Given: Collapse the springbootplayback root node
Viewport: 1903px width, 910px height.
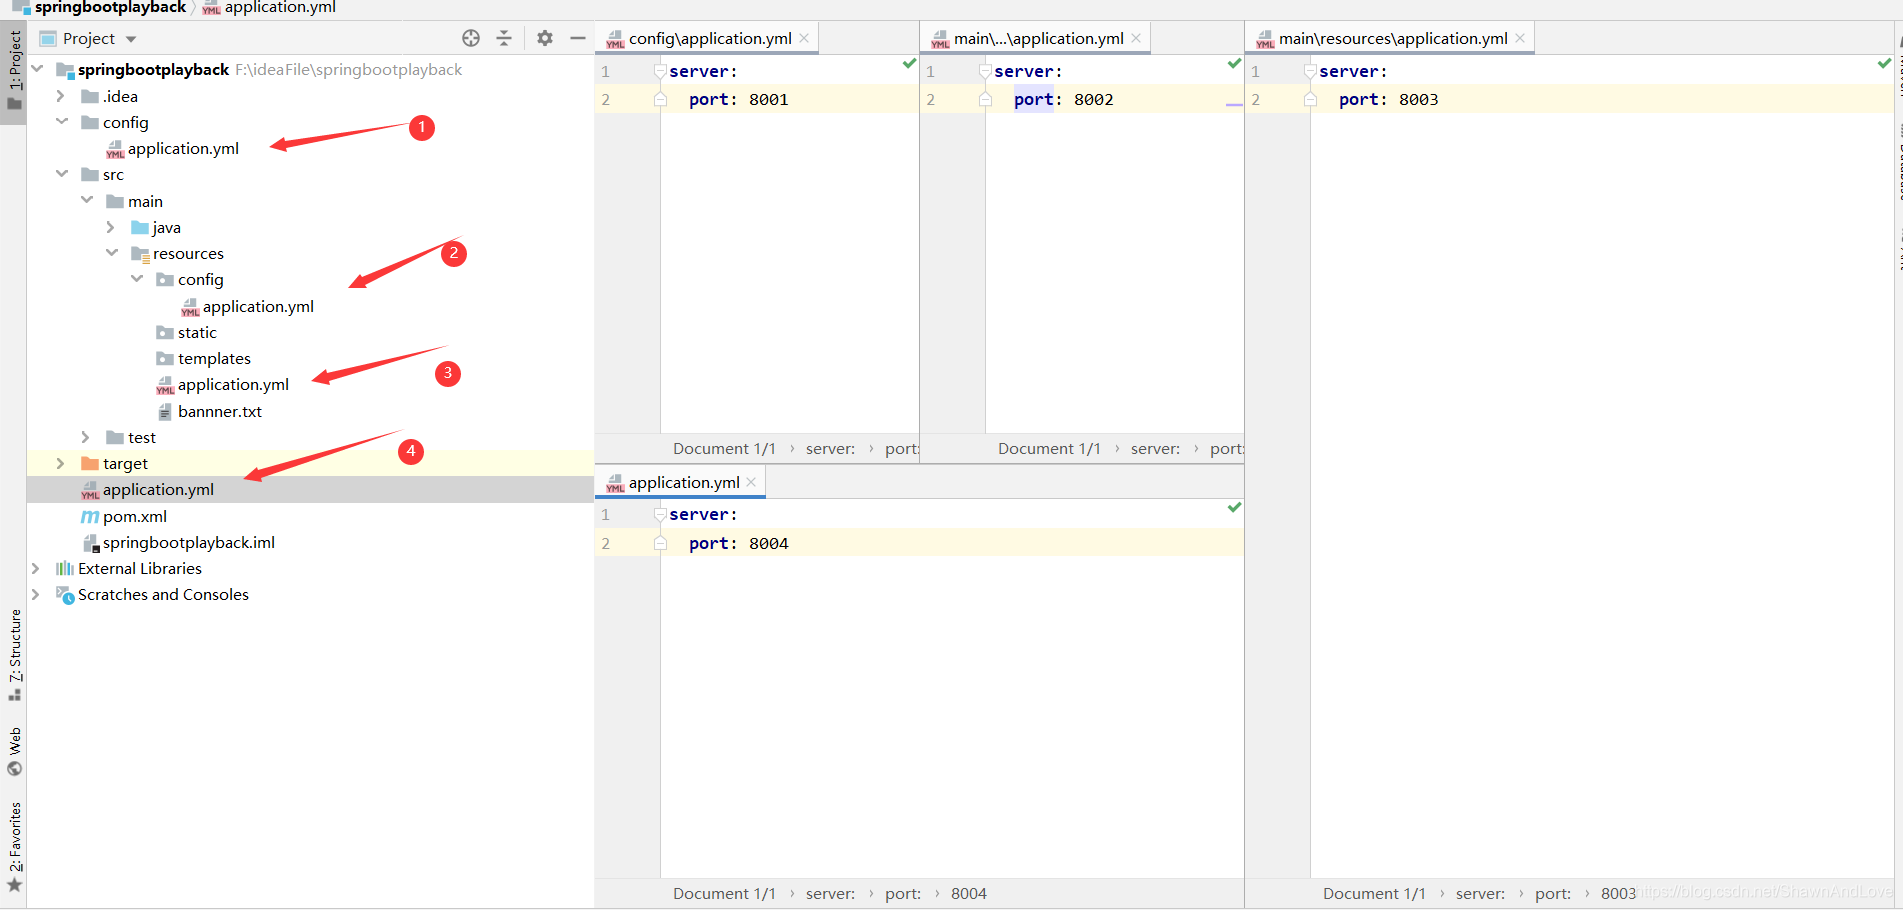Looking at the screenshot, I should [x=37, y=69].
